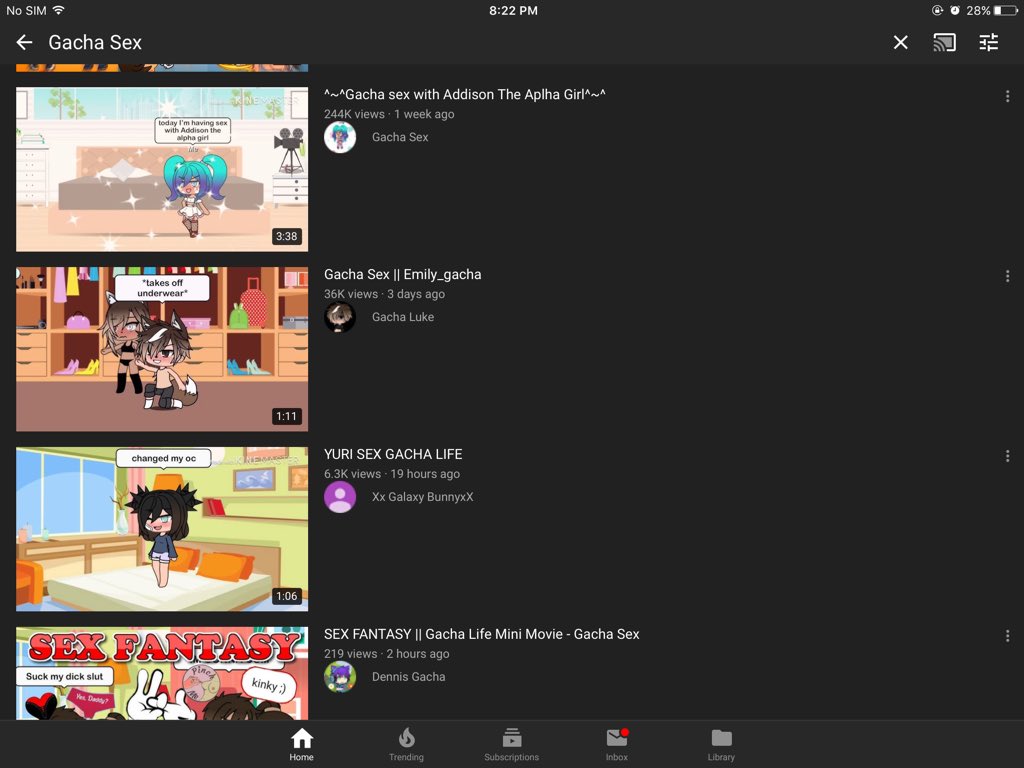Open the video title ending in Emily_gacha
This screenshot has height=768, width=1024.
click(x=403, y=274)
